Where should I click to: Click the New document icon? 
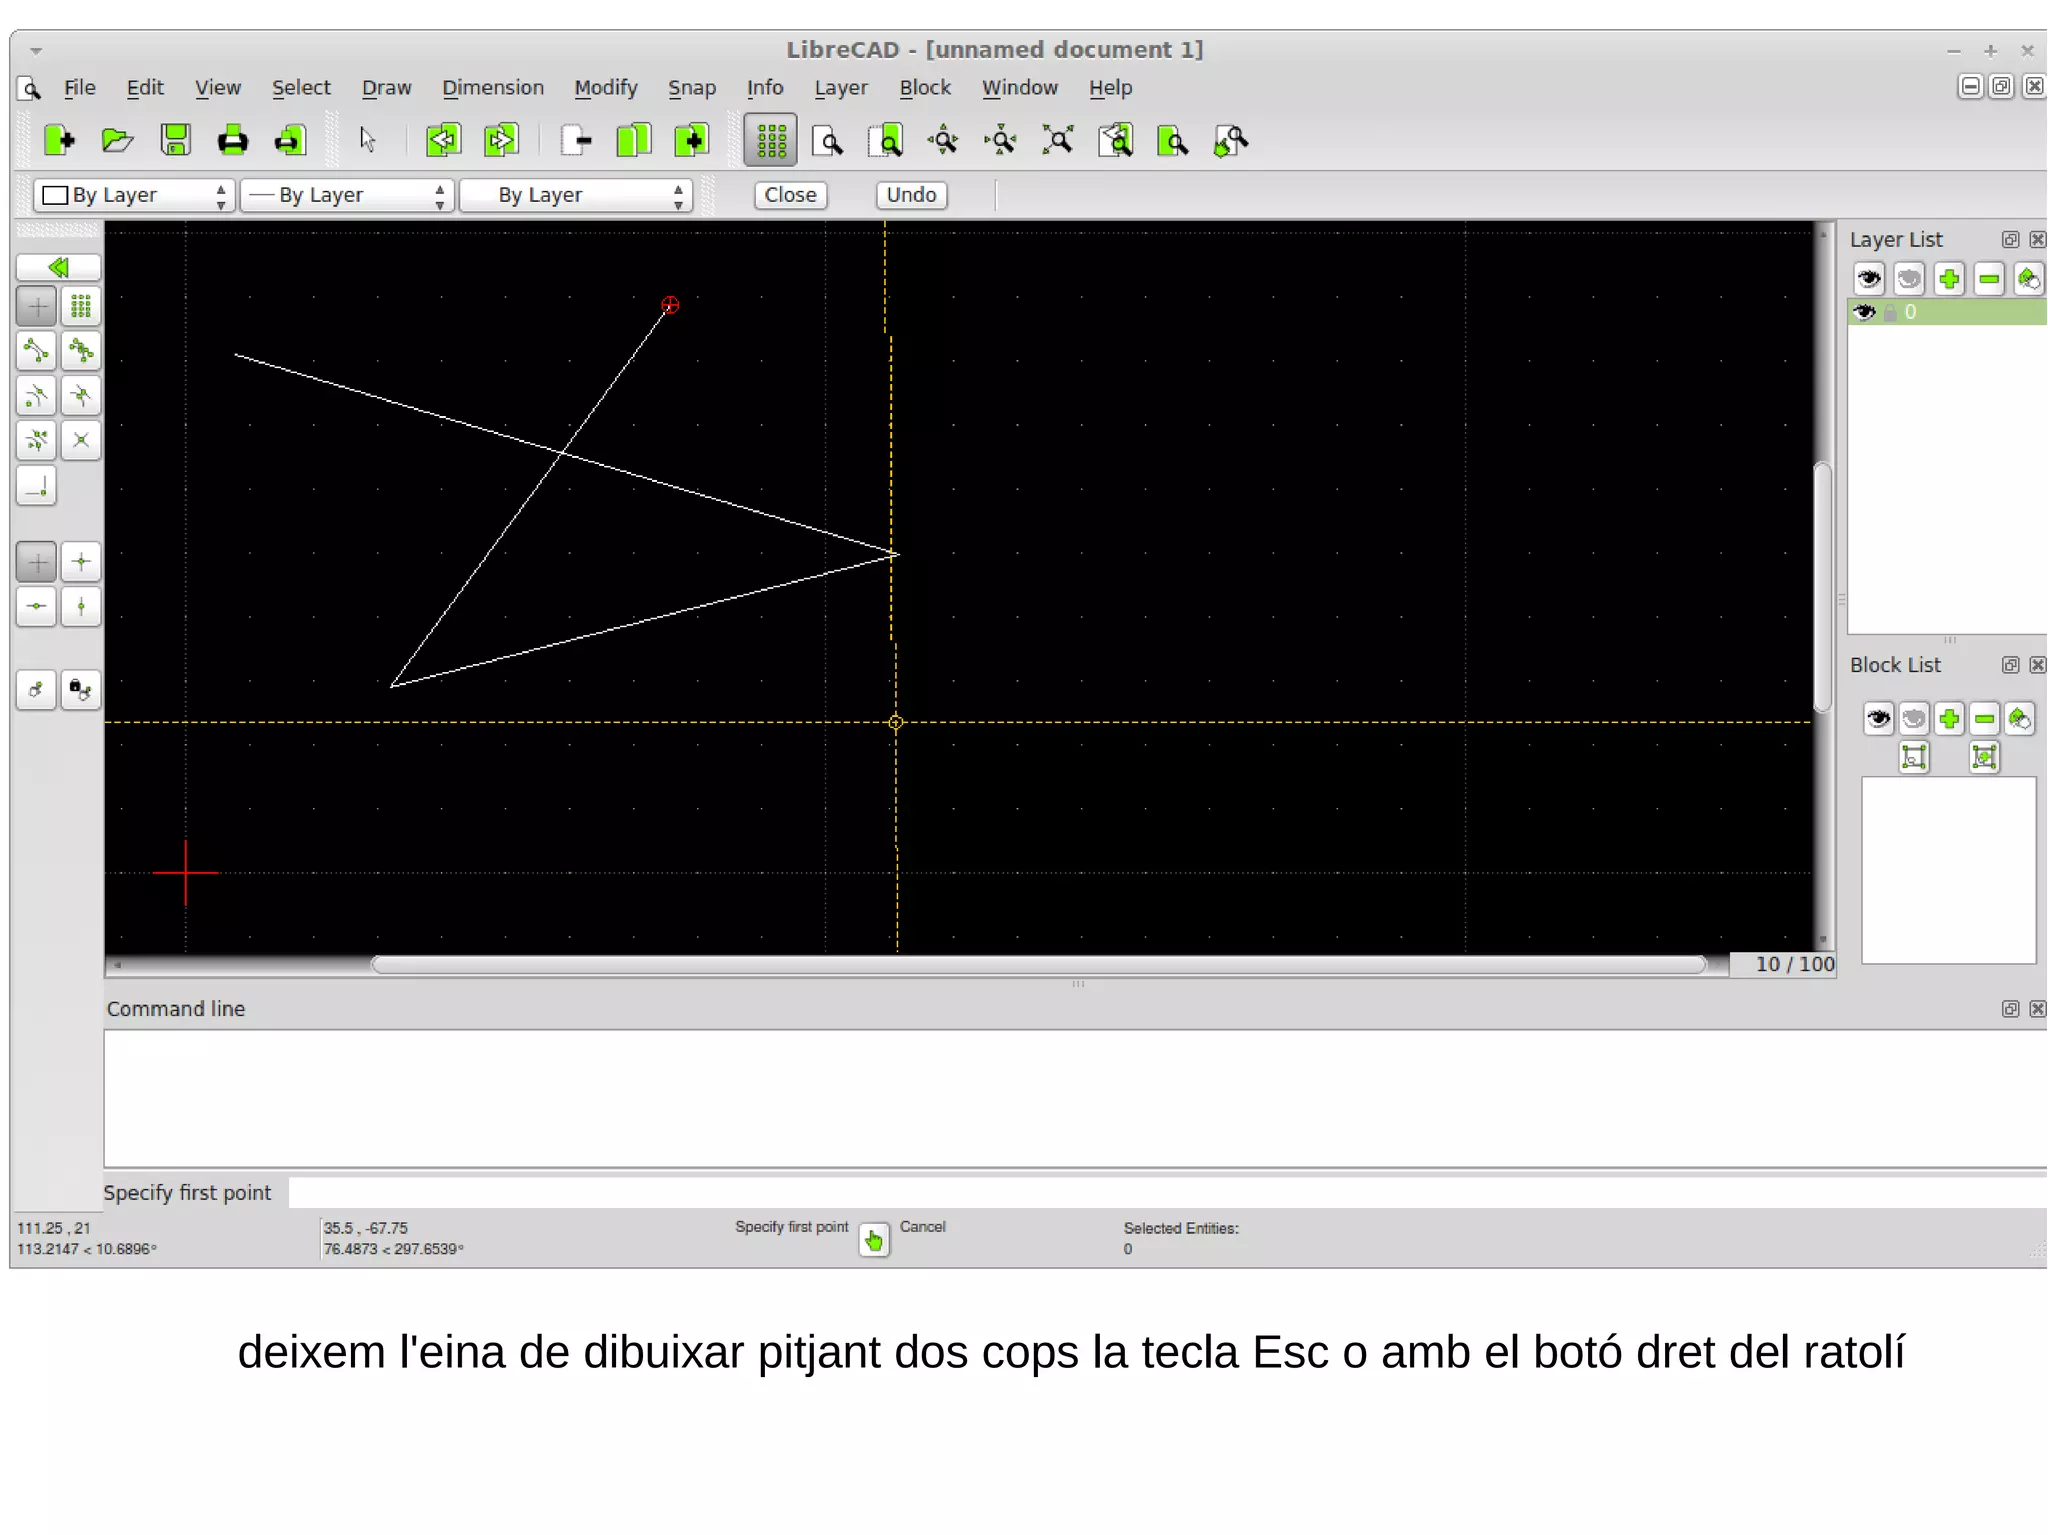point(59,141)
